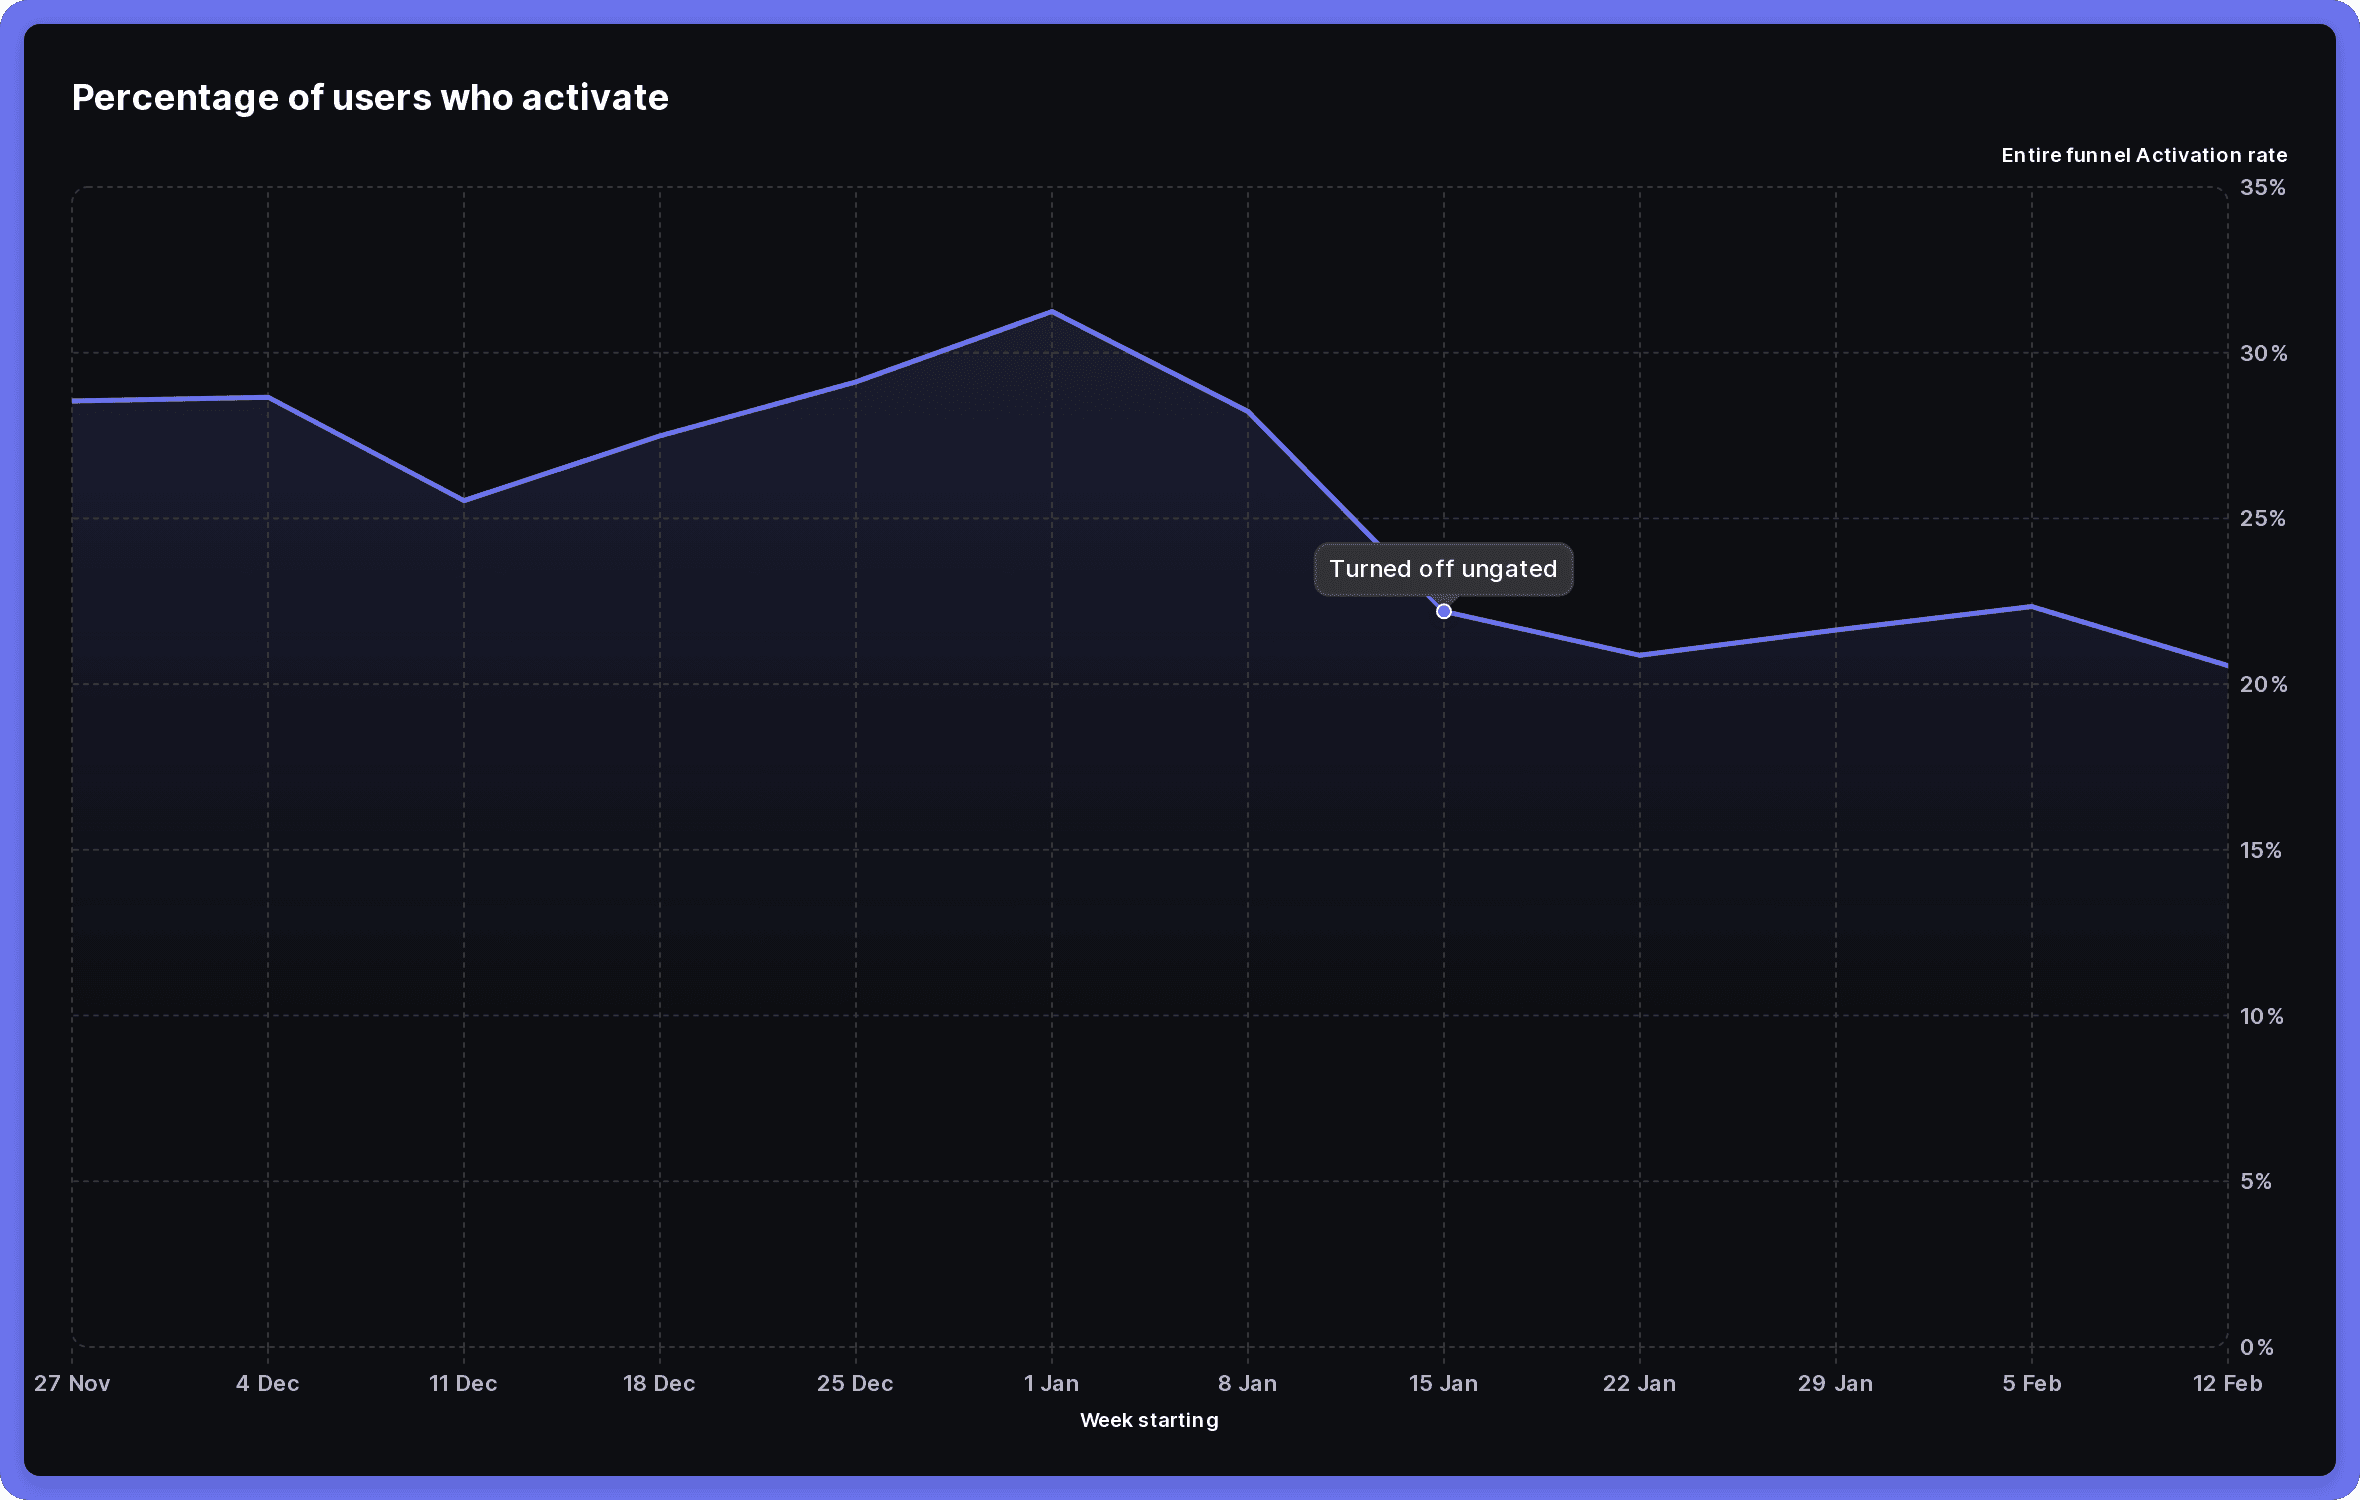Click the 25 Dec axis label
Screen dimensions: 2360x1500
[855, 1383]
